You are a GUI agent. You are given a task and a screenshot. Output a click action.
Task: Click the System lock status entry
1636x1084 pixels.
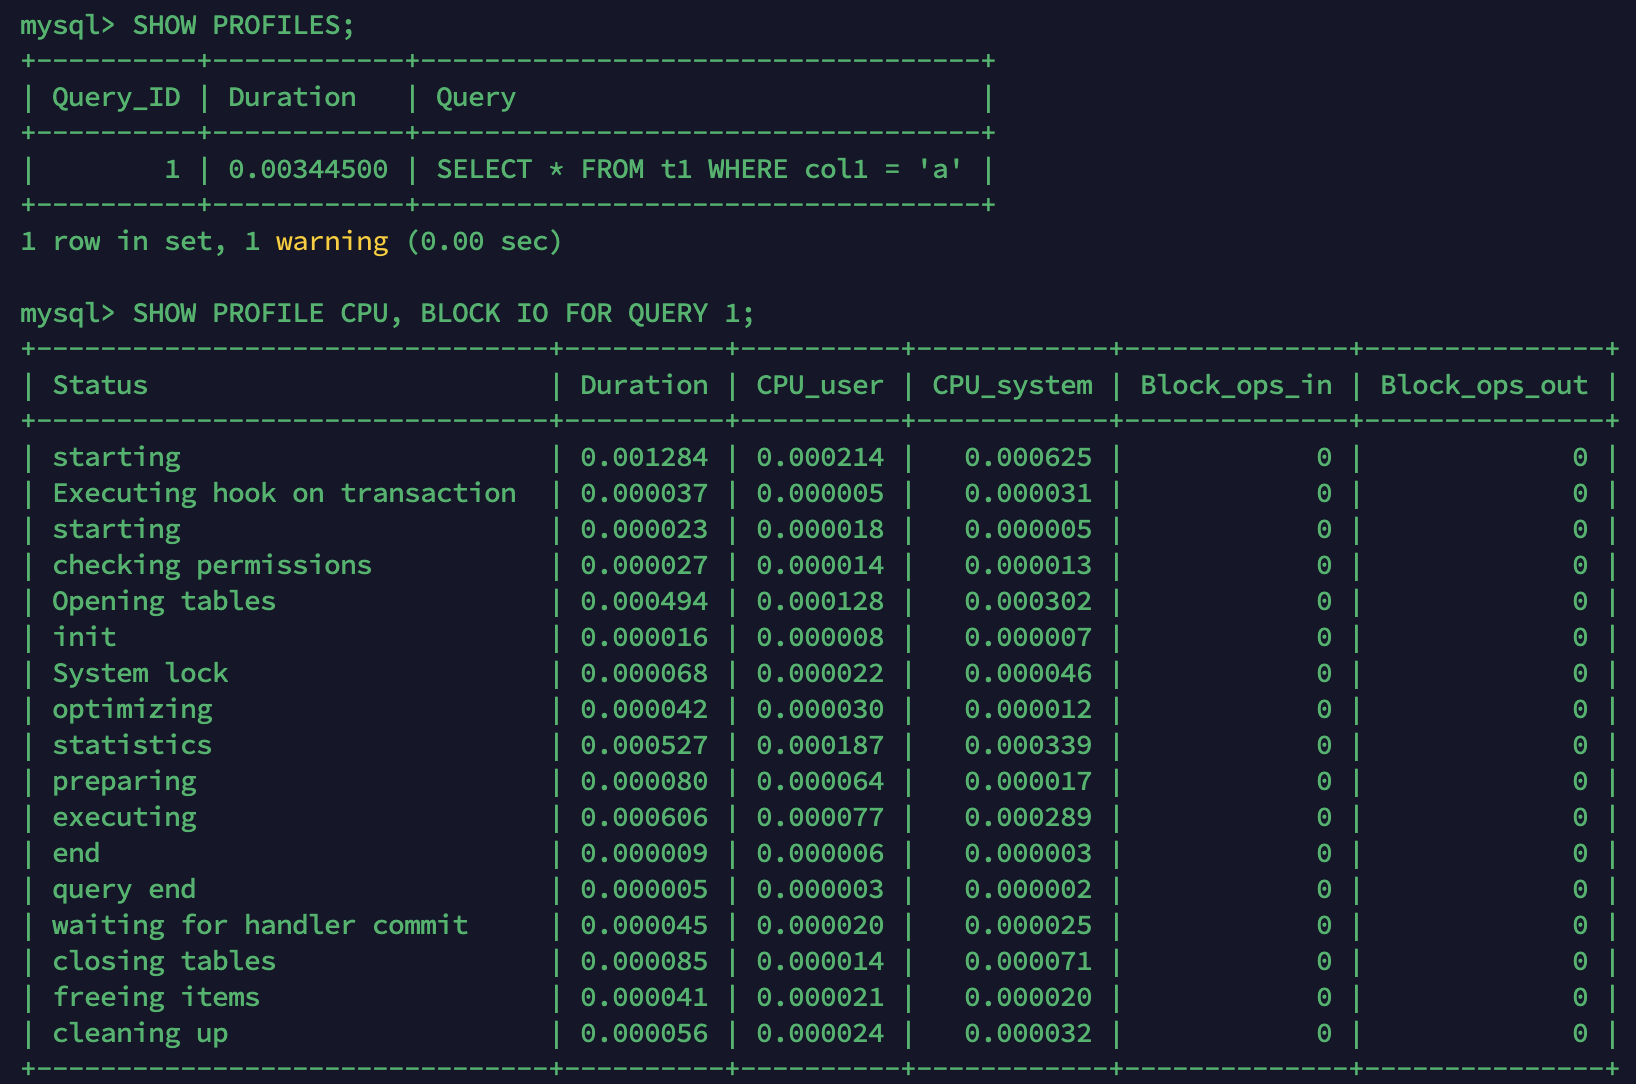(140, 673)
